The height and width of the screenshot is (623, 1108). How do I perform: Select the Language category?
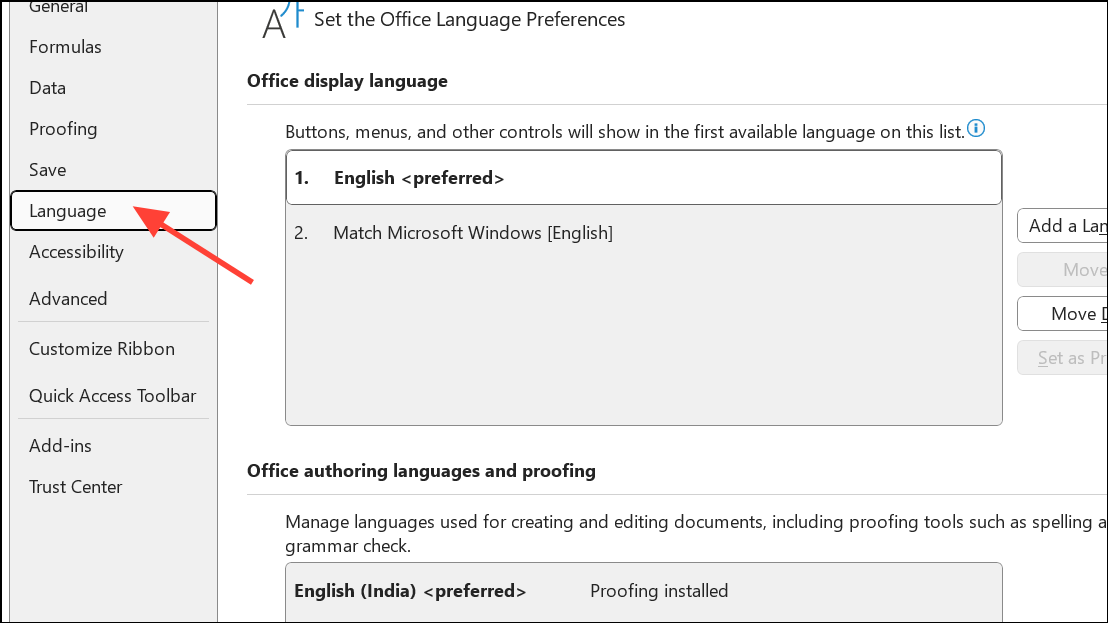click(113, 210)
